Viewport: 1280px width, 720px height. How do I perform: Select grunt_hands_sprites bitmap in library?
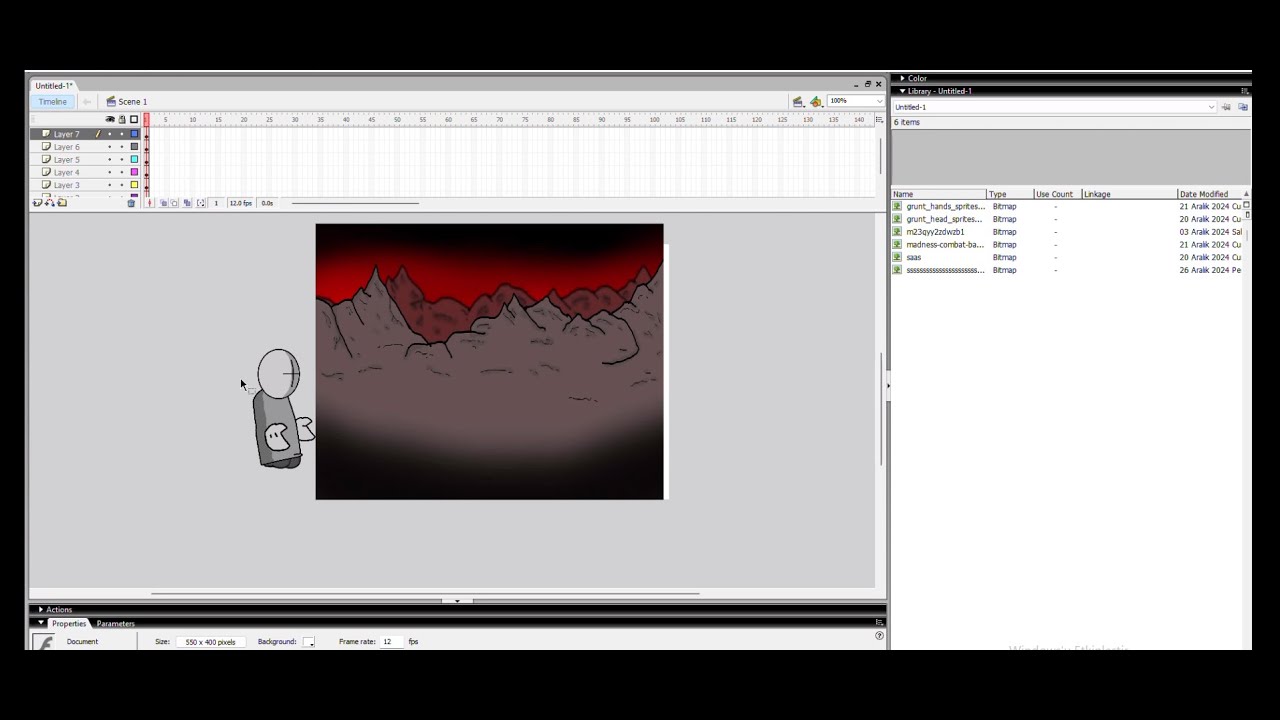pyautogui.click(x=944, y=206)
